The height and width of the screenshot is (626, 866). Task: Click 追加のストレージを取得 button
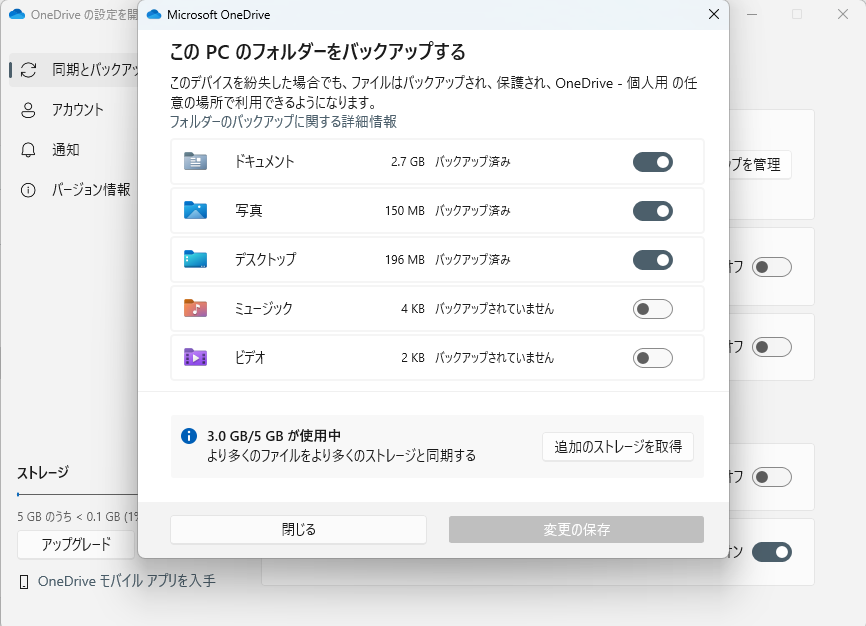point(617,446)
